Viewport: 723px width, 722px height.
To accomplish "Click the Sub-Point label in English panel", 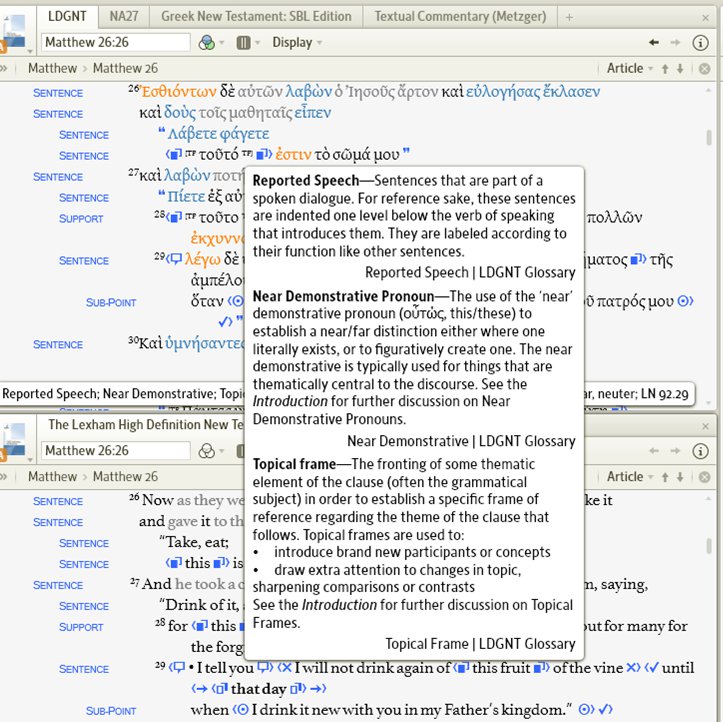I will [111, 711].
